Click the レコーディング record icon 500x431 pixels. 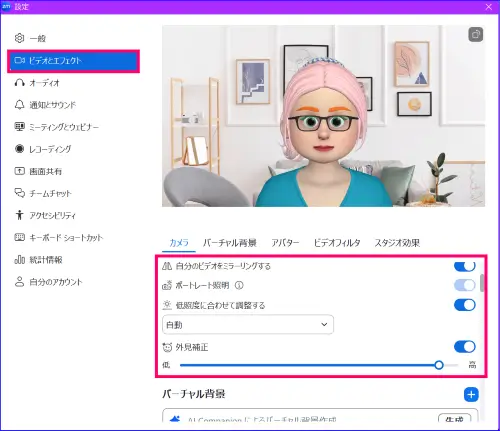tap(20, 149)
